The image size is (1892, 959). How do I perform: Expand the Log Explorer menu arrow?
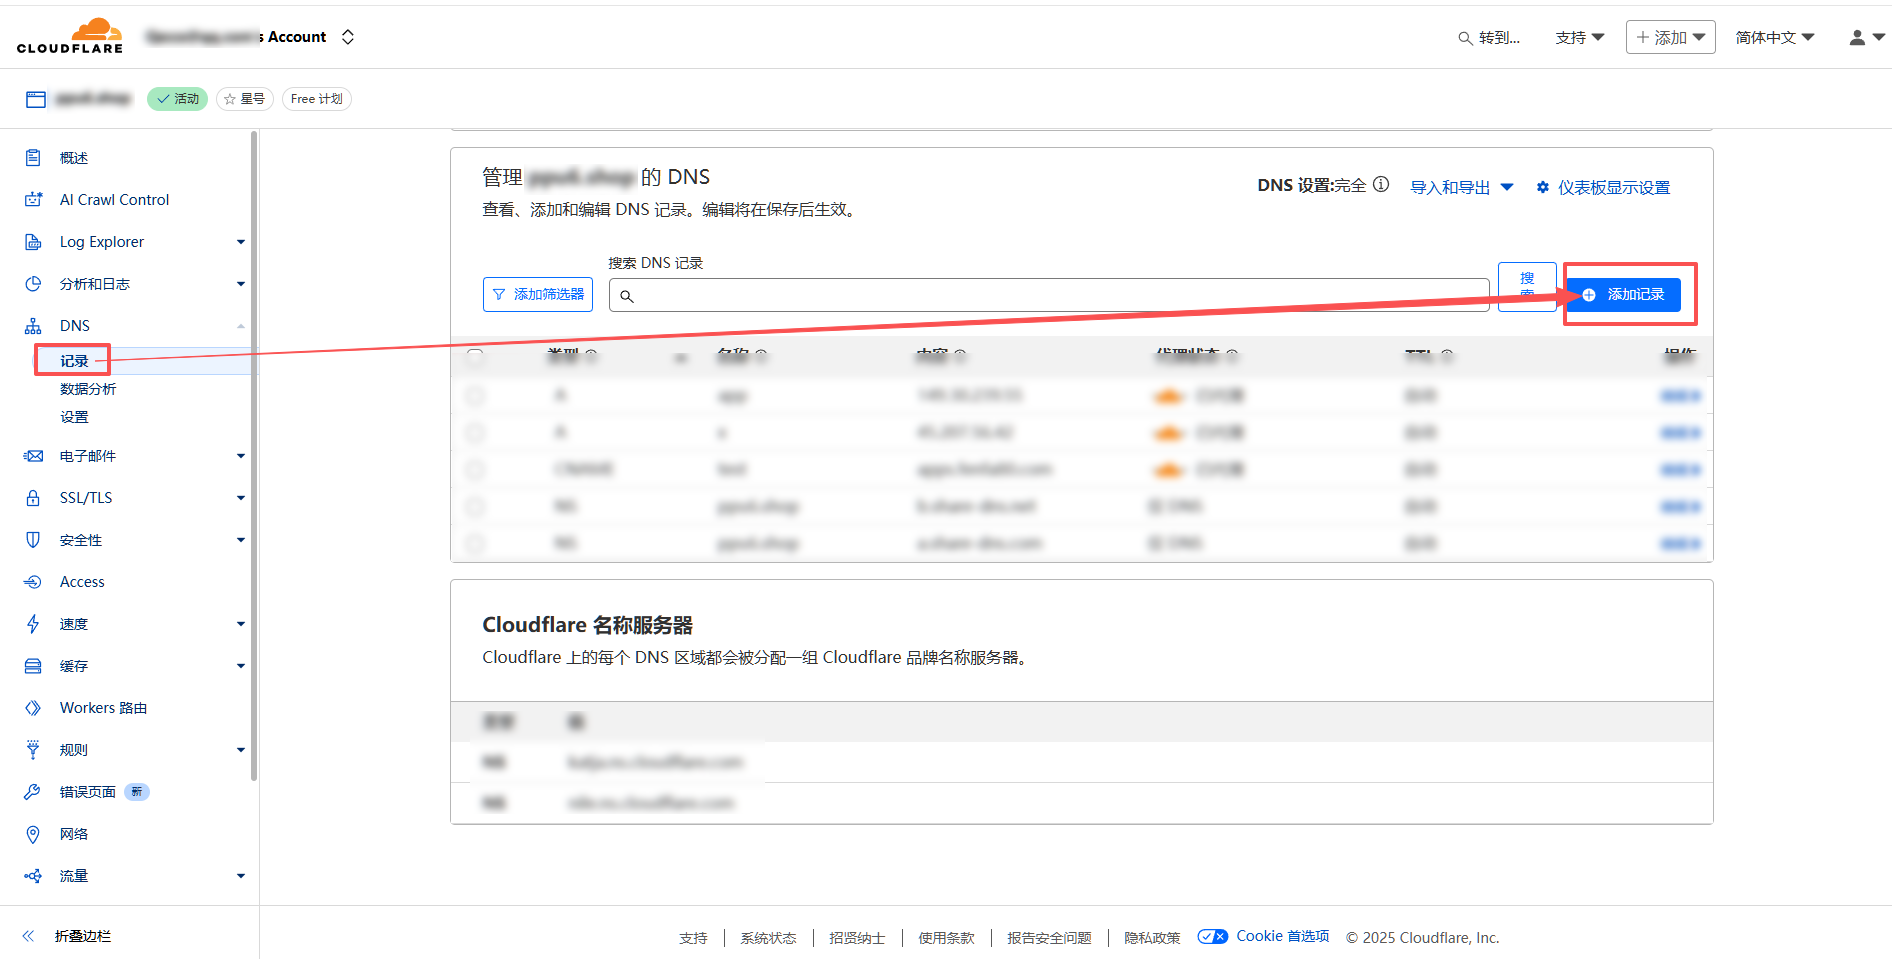241,242
